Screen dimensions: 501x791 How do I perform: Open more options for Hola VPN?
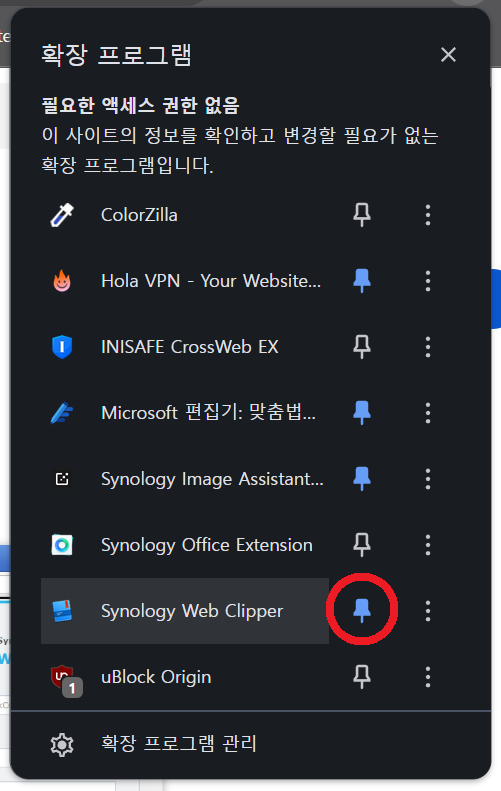coord(428,281)
